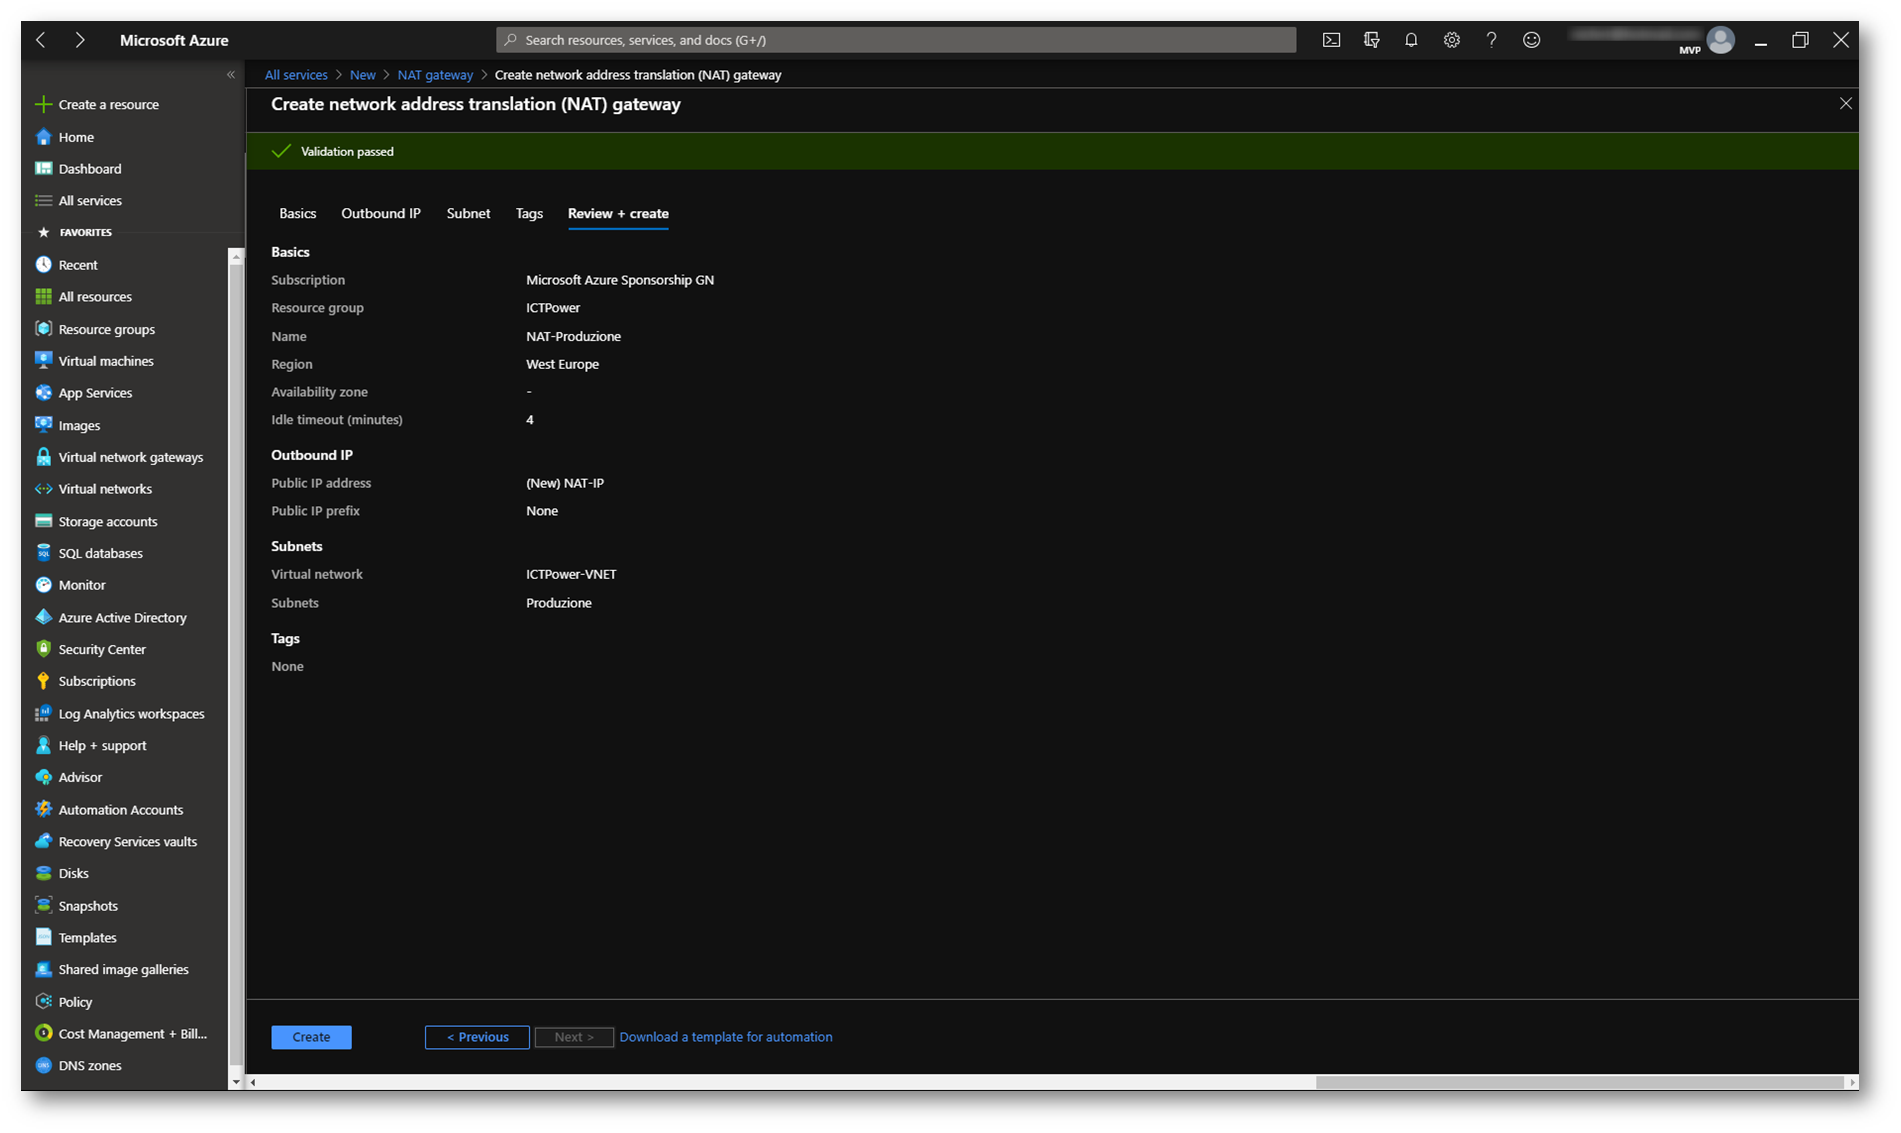Screen dimensions: 1901x1133
Task: Open Virtual machines icon
Action: (43, 361)
